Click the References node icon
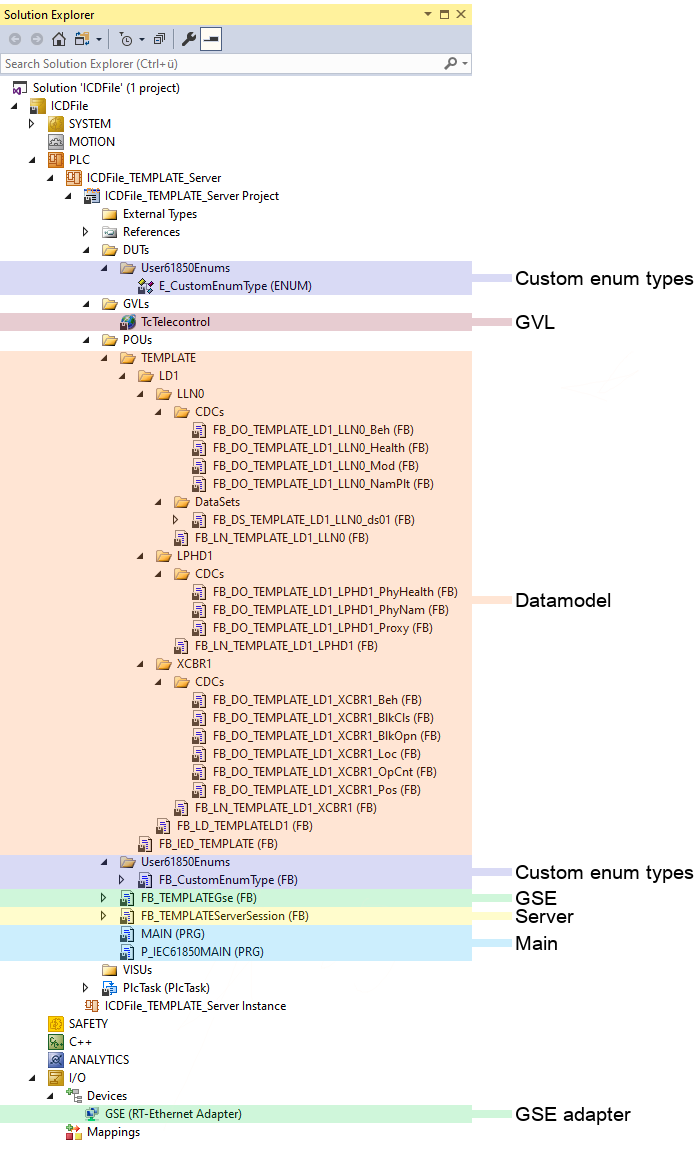This screenshot has width=697, height=1151. click(109, 232)
